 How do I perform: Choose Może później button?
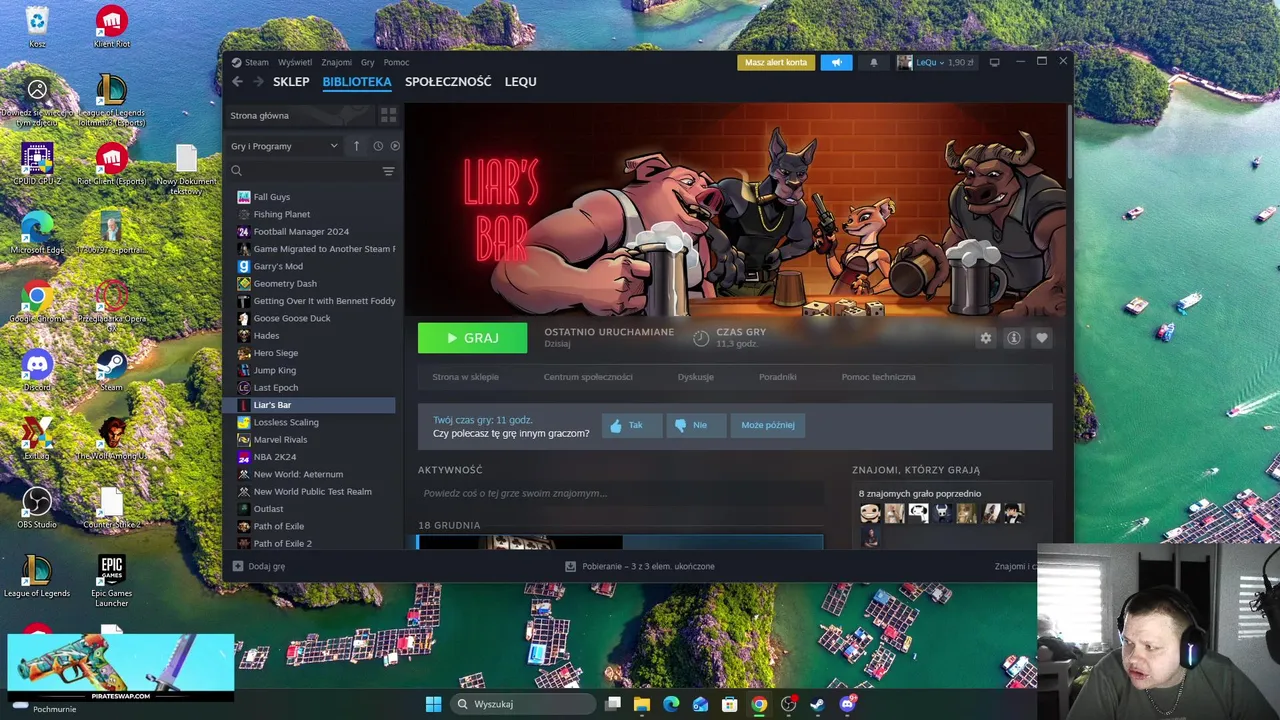tap(768, 425)
